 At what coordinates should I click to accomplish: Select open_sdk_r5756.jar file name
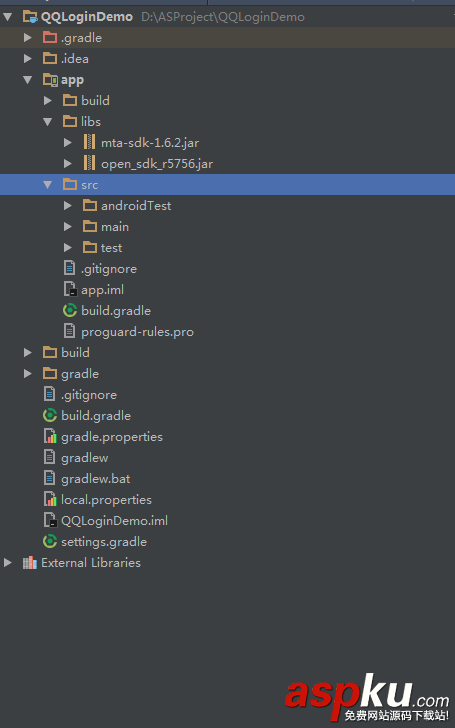[x=157, y=164]
